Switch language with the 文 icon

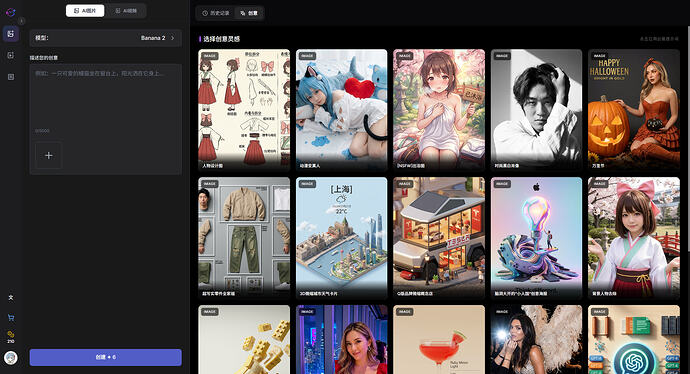pos(11,297)
